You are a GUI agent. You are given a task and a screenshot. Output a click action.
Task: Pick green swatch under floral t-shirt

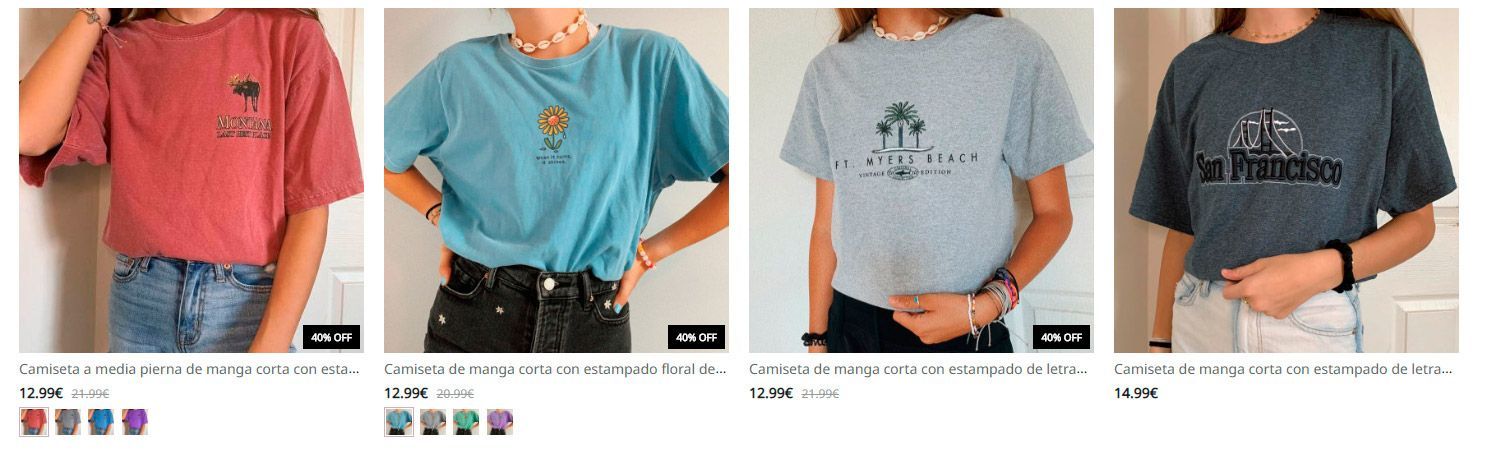coord(466,422)
